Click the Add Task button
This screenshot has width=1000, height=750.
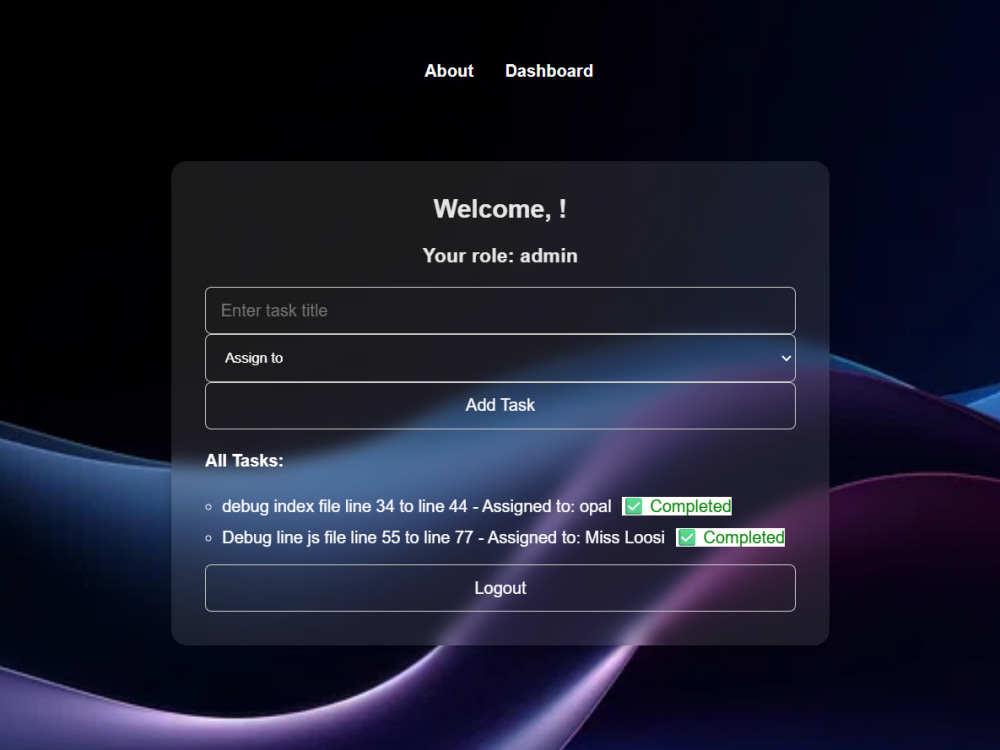click(500, 406)
